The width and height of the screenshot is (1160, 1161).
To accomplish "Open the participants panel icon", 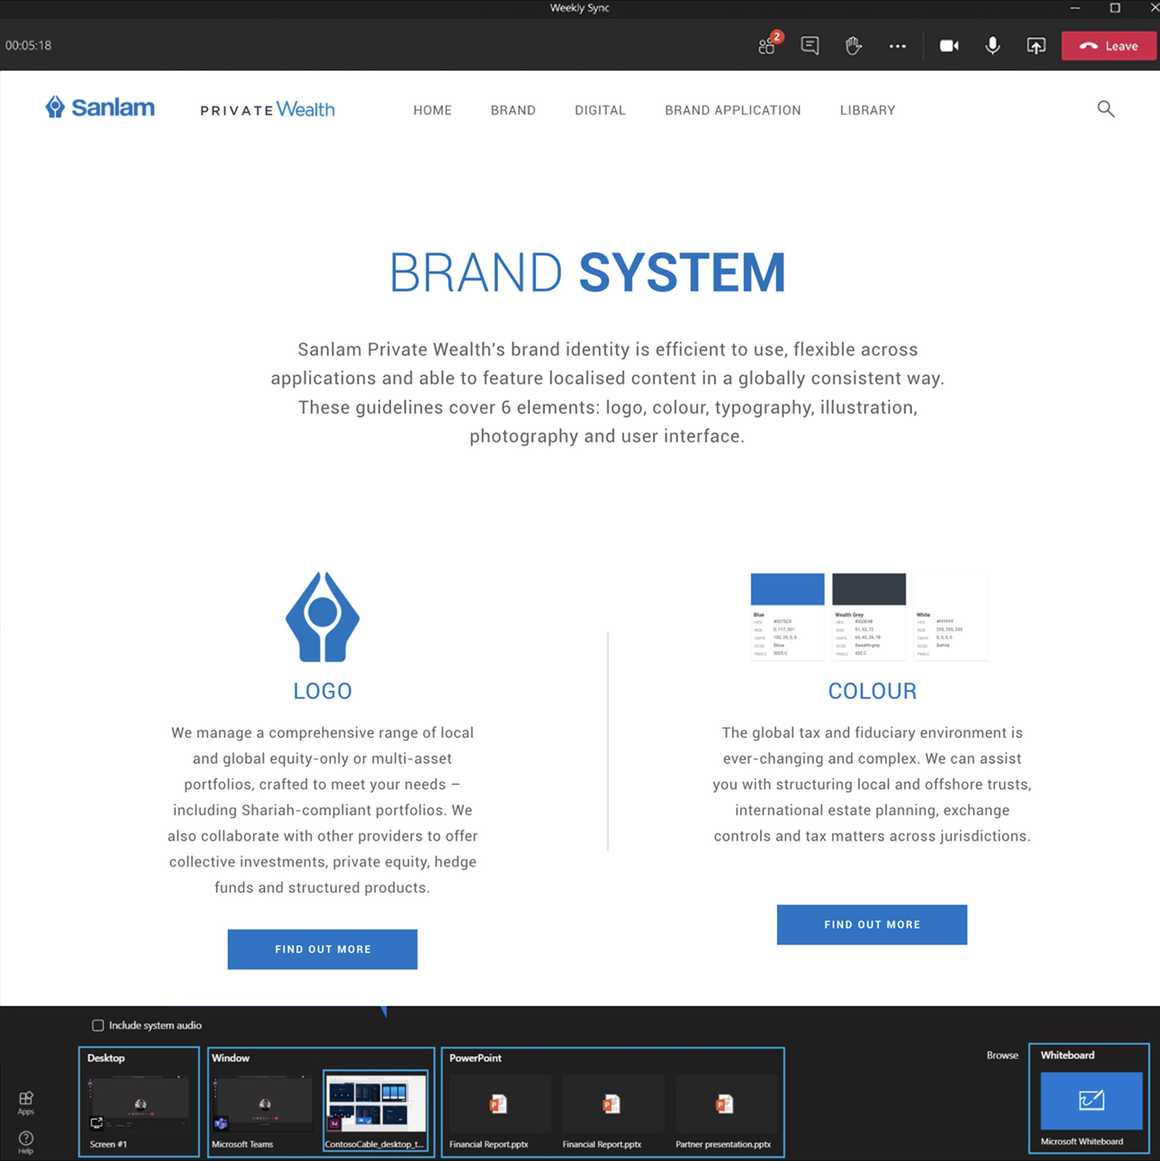I will [x=768, y=45].
